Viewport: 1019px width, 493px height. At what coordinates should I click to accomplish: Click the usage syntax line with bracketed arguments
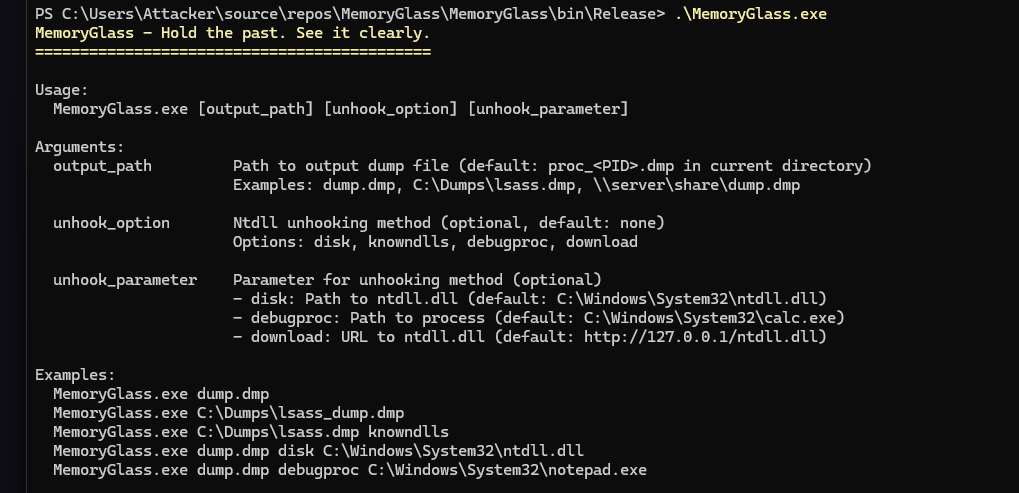[x=340, y=108]
